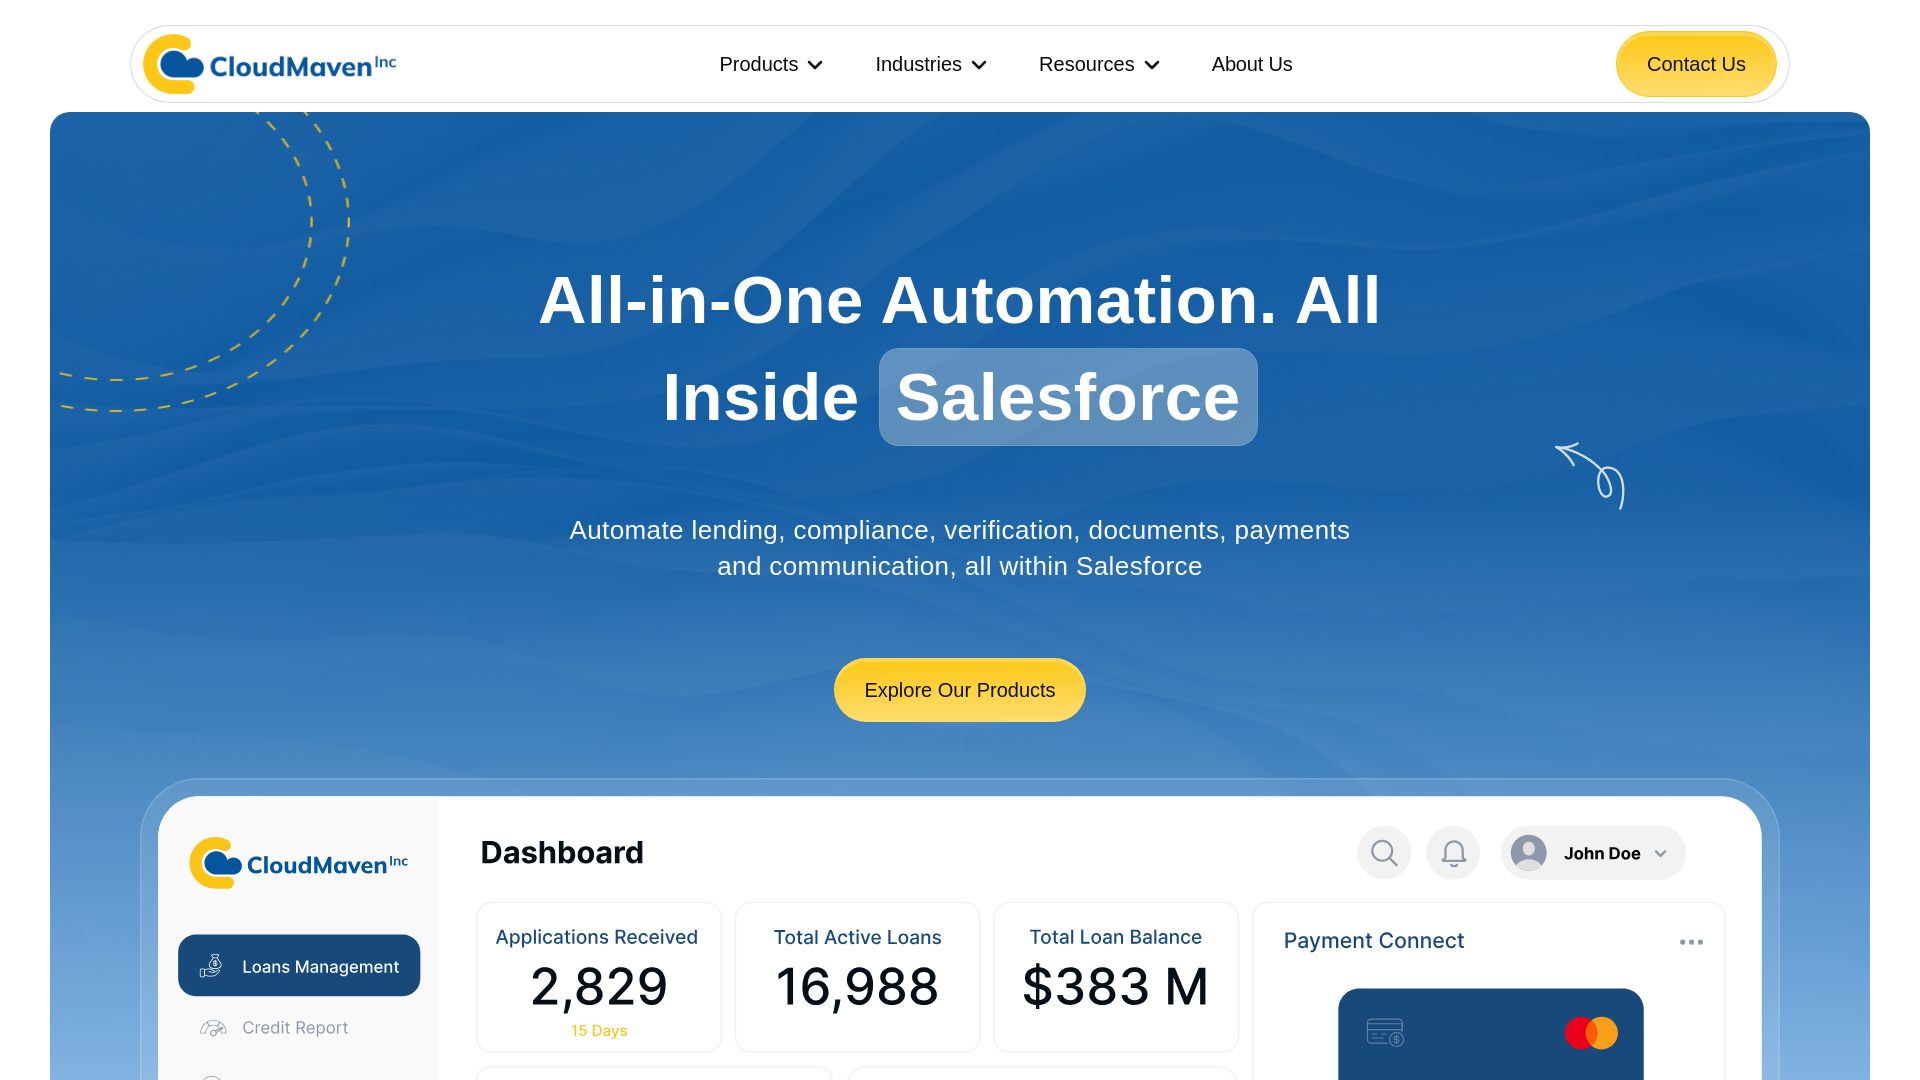
Task: Expand the Industries menu
Action: point(931,64)
